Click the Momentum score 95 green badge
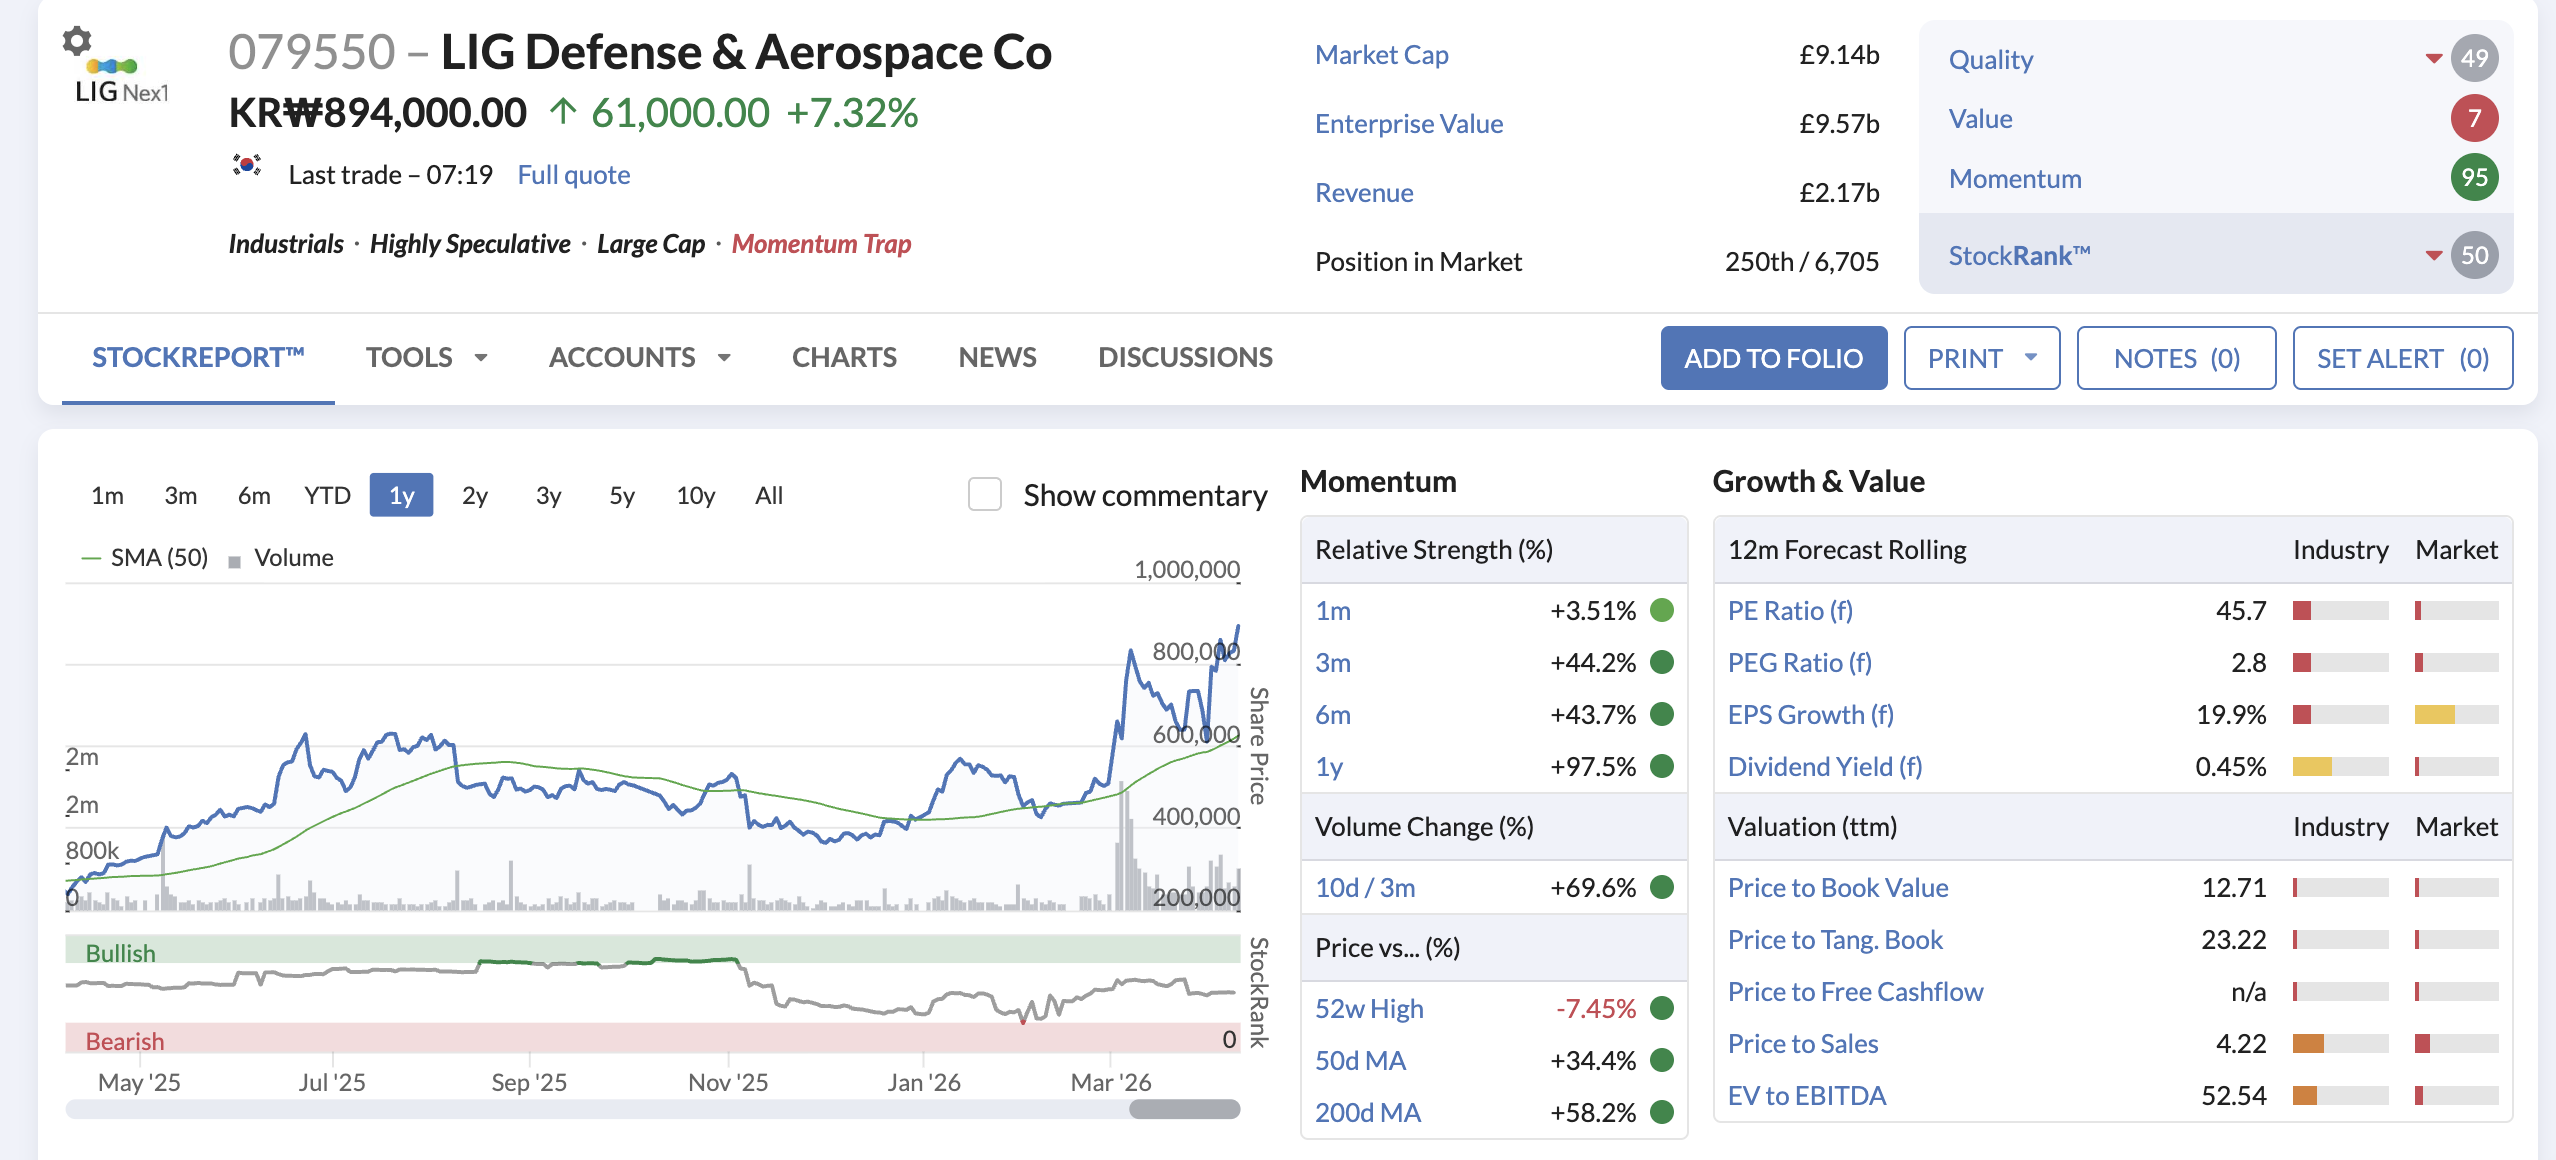Viewport: 2556px width, 1160px height. tap(2474, 177)
